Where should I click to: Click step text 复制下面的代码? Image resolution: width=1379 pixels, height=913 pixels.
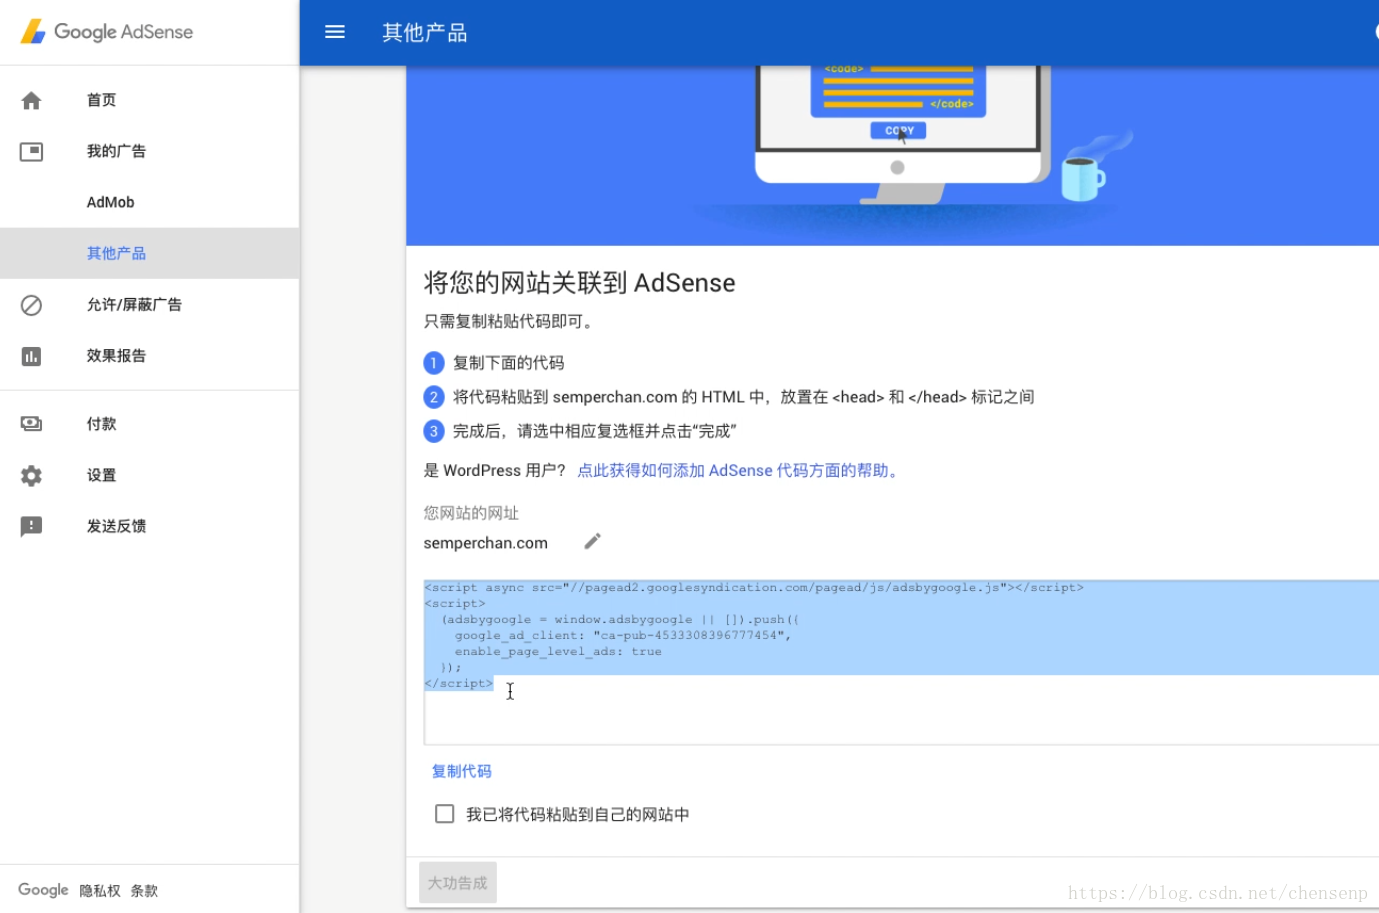pyautogui.click(x=509, y=363)
